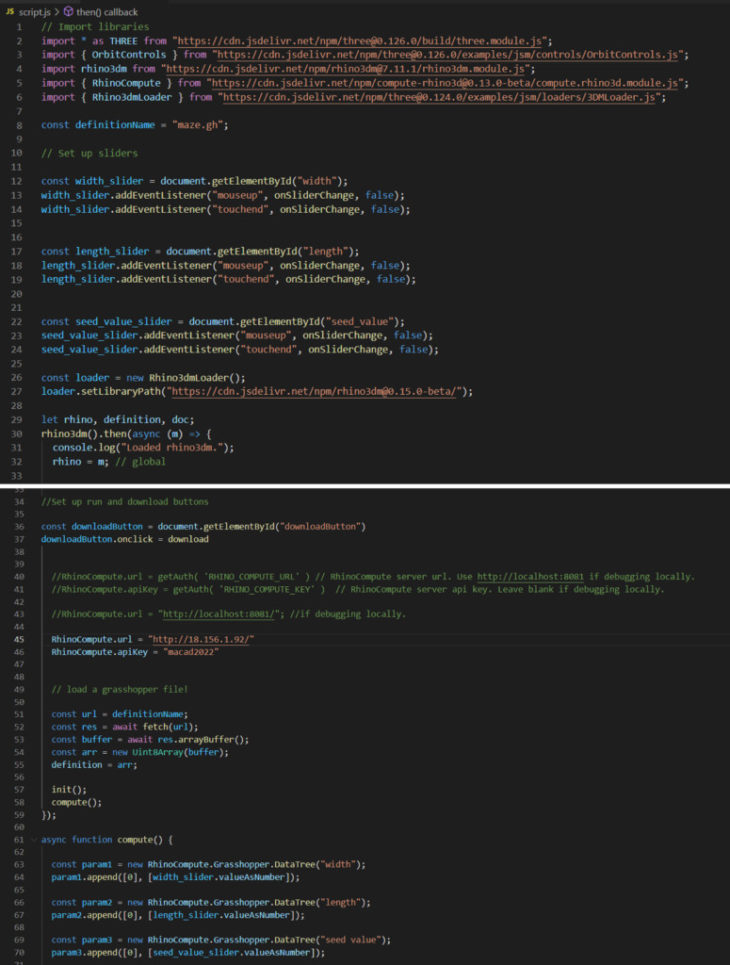Click the downloadButton.onclick assignment line
The height and width of the screenshot is (965, 730).
[125, 539]
